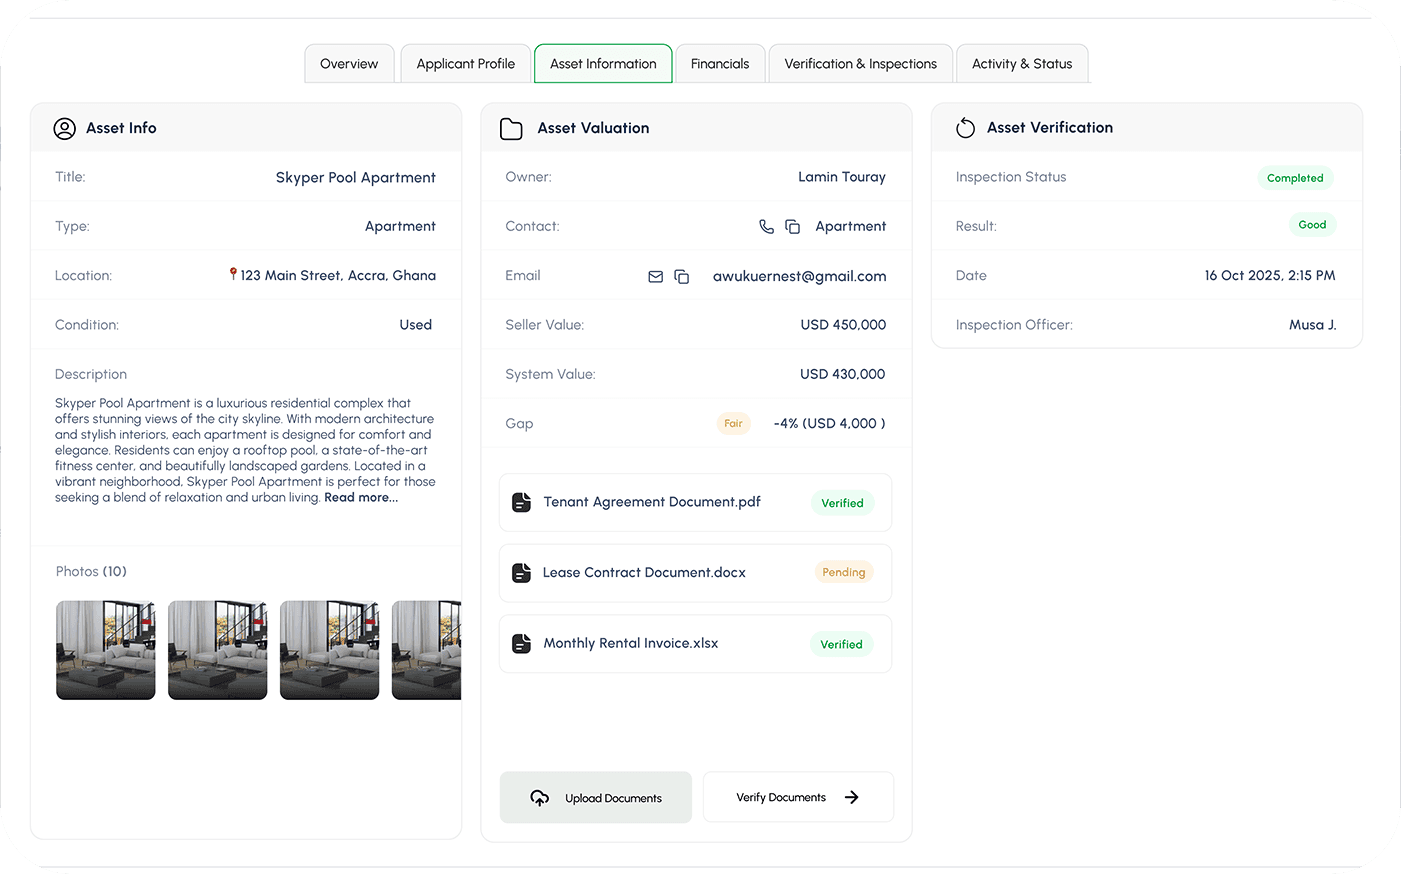Click the email awukuernest@gmail.com
The height and width of the screenshot is (874, 1401).
pyautogui.click(x=799, y=276)
